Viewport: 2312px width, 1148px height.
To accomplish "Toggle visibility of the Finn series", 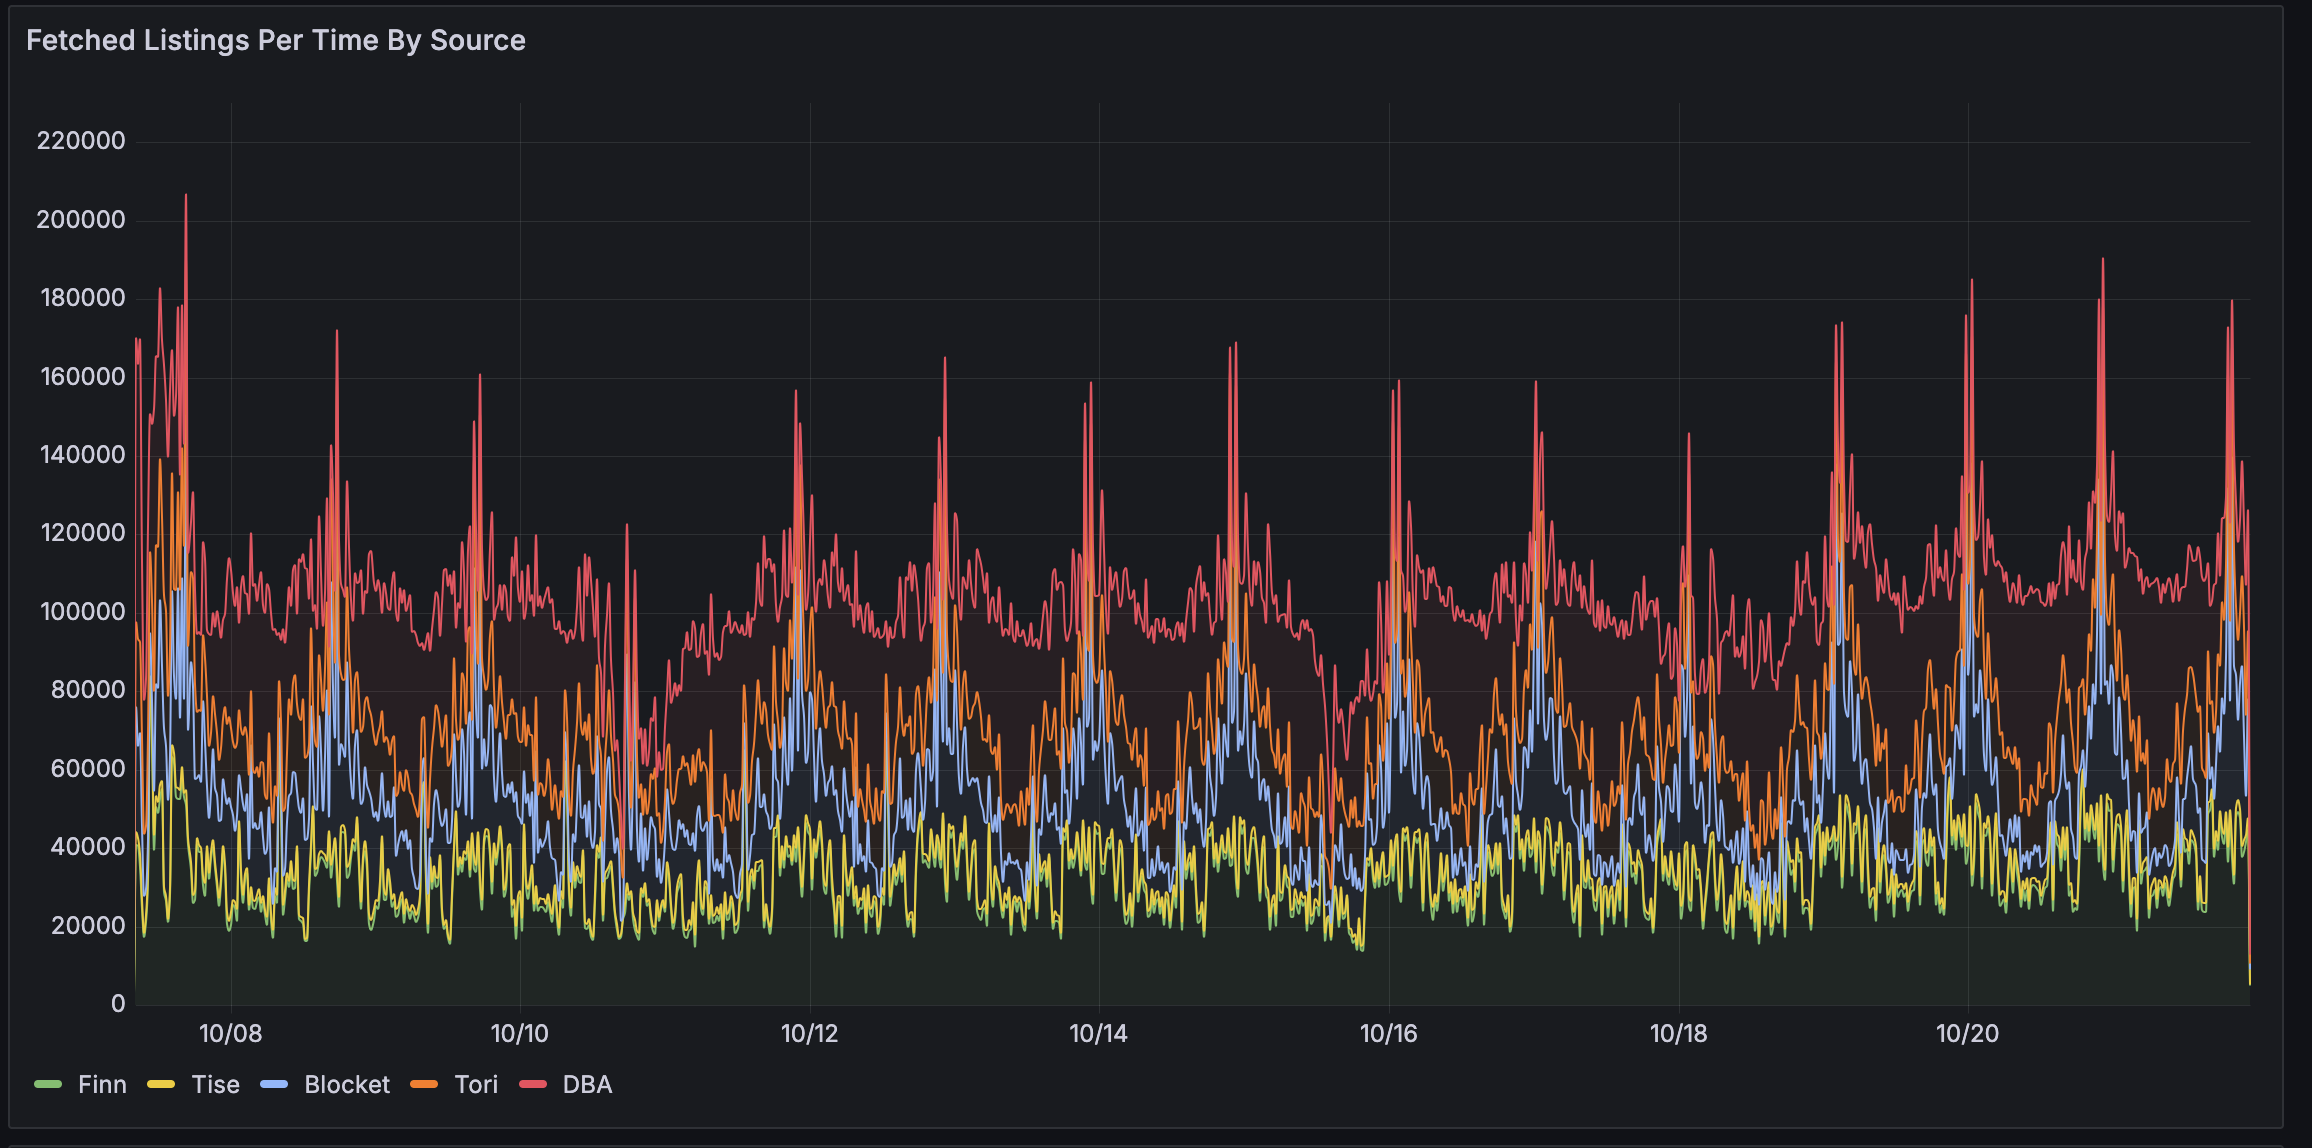I will click(103, 1084).
